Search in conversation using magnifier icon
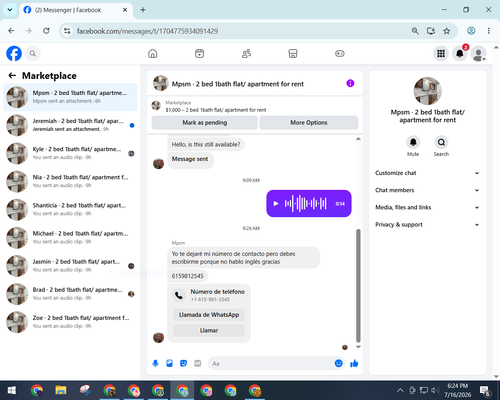The image size is (500, 400). (441, 142)
